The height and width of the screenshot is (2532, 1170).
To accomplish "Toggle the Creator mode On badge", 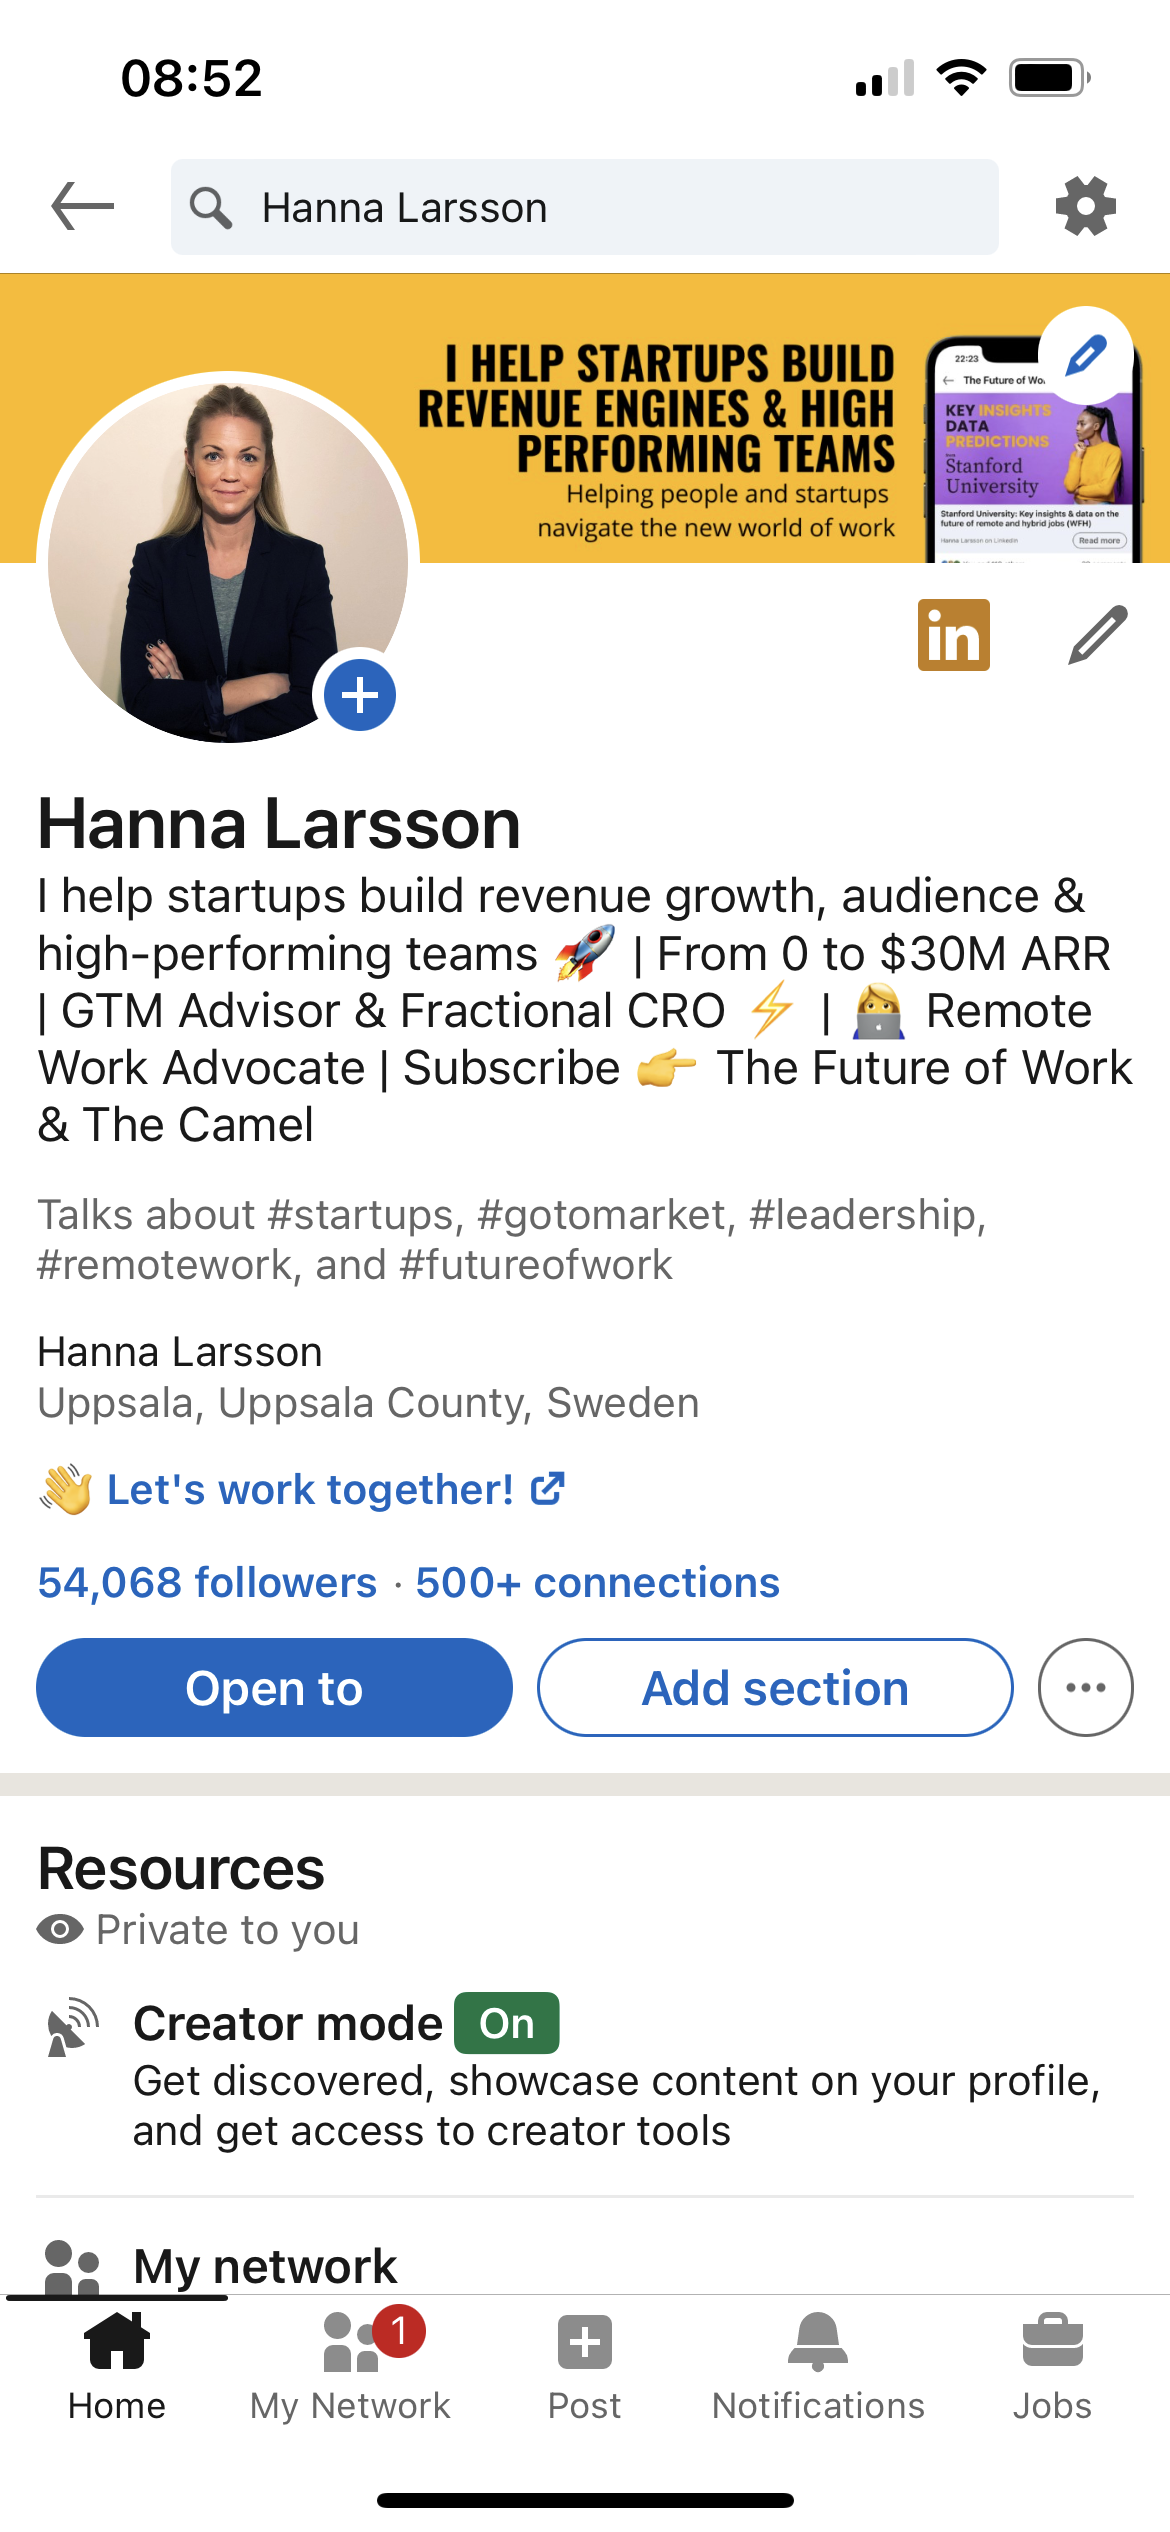I will click(506, 2023).
